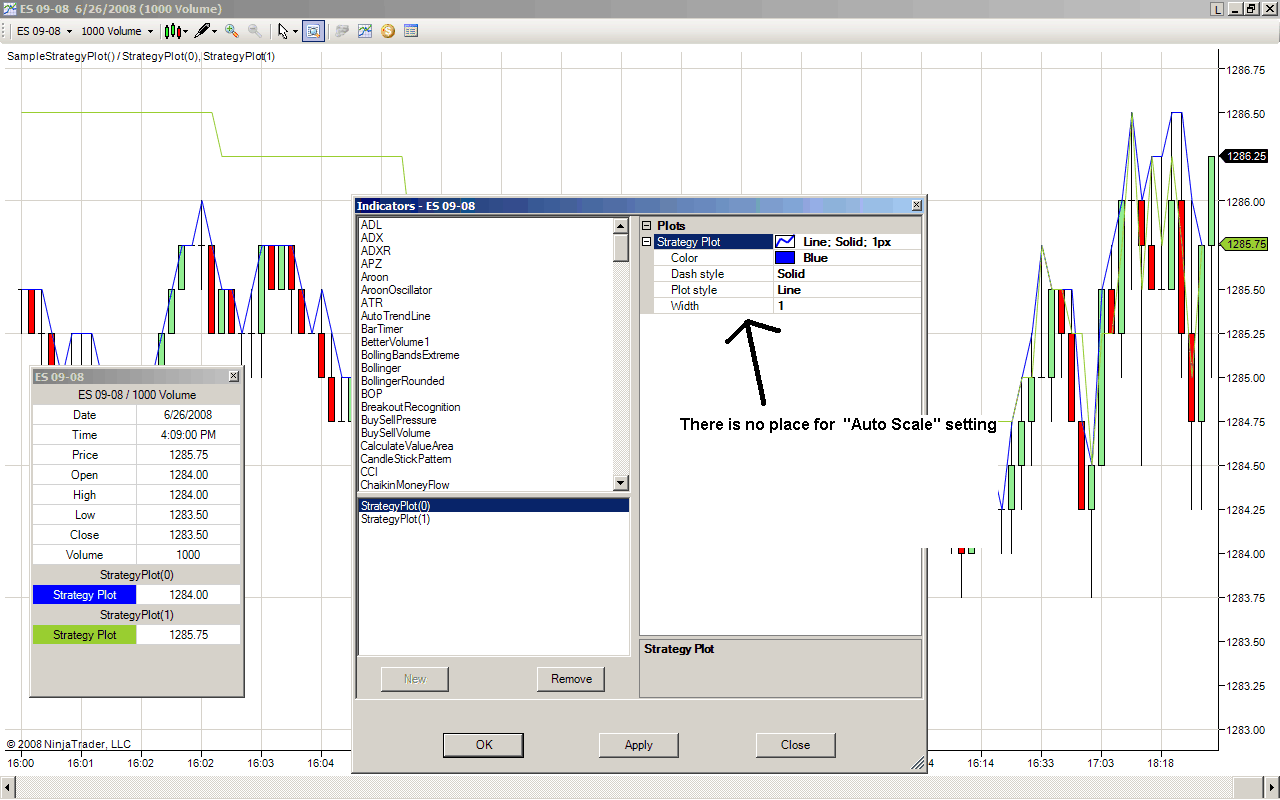Close the Indicators dialog with X

[916, 206]
